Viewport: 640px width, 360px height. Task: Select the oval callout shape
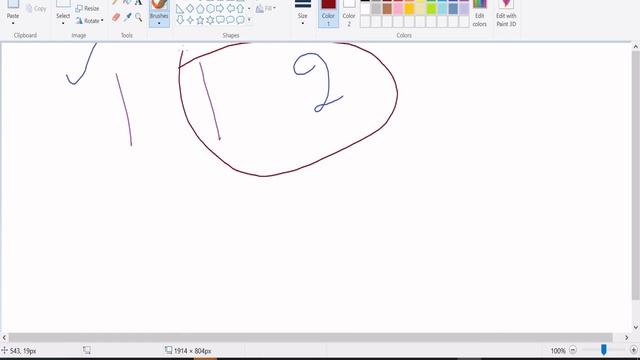pyautogui.click(x=230, y=20)
